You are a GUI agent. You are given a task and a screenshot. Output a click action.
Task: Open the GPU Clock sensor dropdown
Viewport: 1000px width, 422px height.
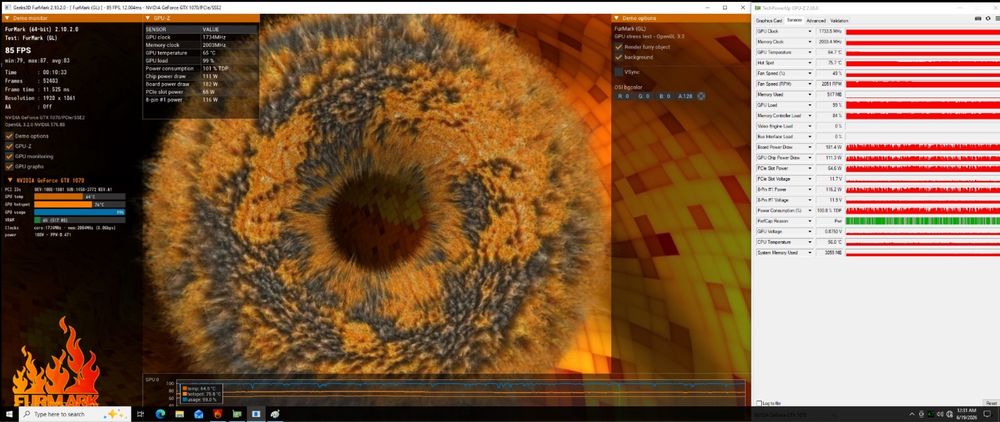810,31
